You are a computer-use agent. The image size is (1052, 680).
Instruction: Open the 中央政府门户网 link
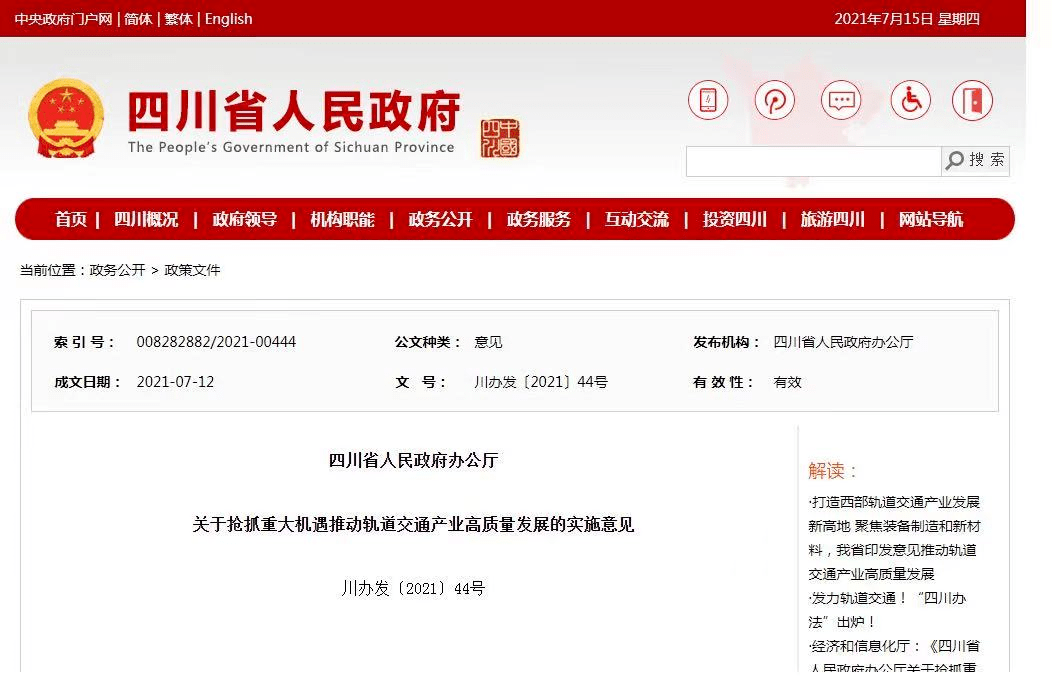[x=63, y=19]
